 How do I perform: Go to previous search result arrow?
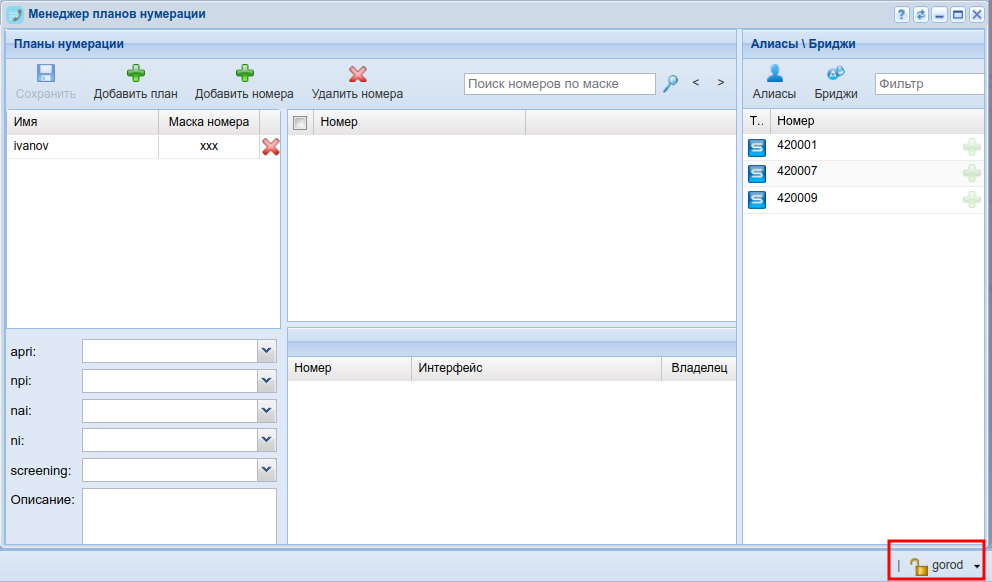pos(695,82)
